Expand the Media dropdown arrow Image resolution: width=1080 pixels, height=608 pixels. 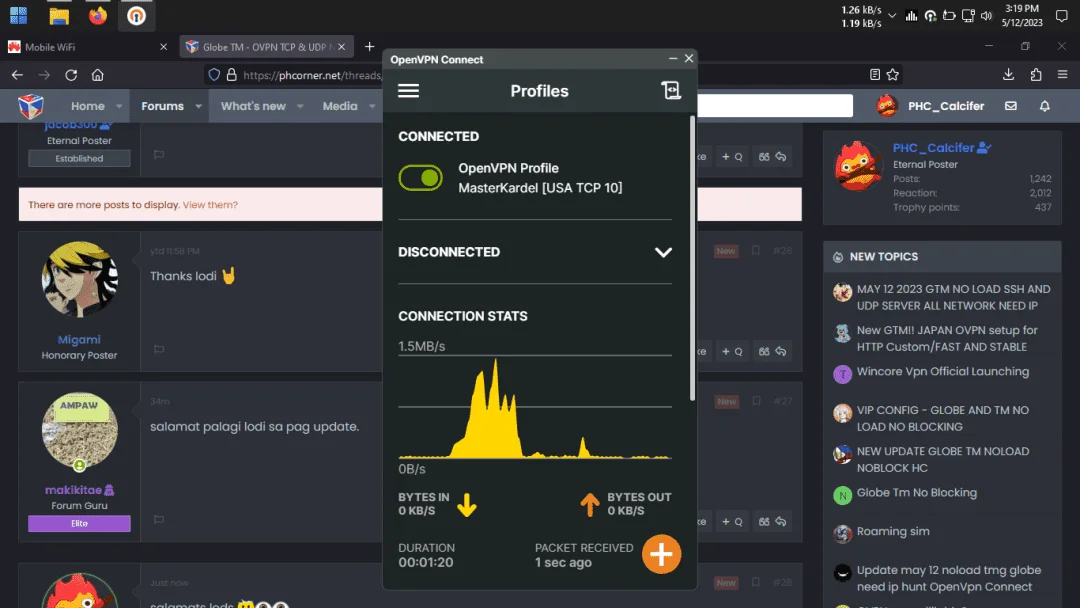coord(372,107)
